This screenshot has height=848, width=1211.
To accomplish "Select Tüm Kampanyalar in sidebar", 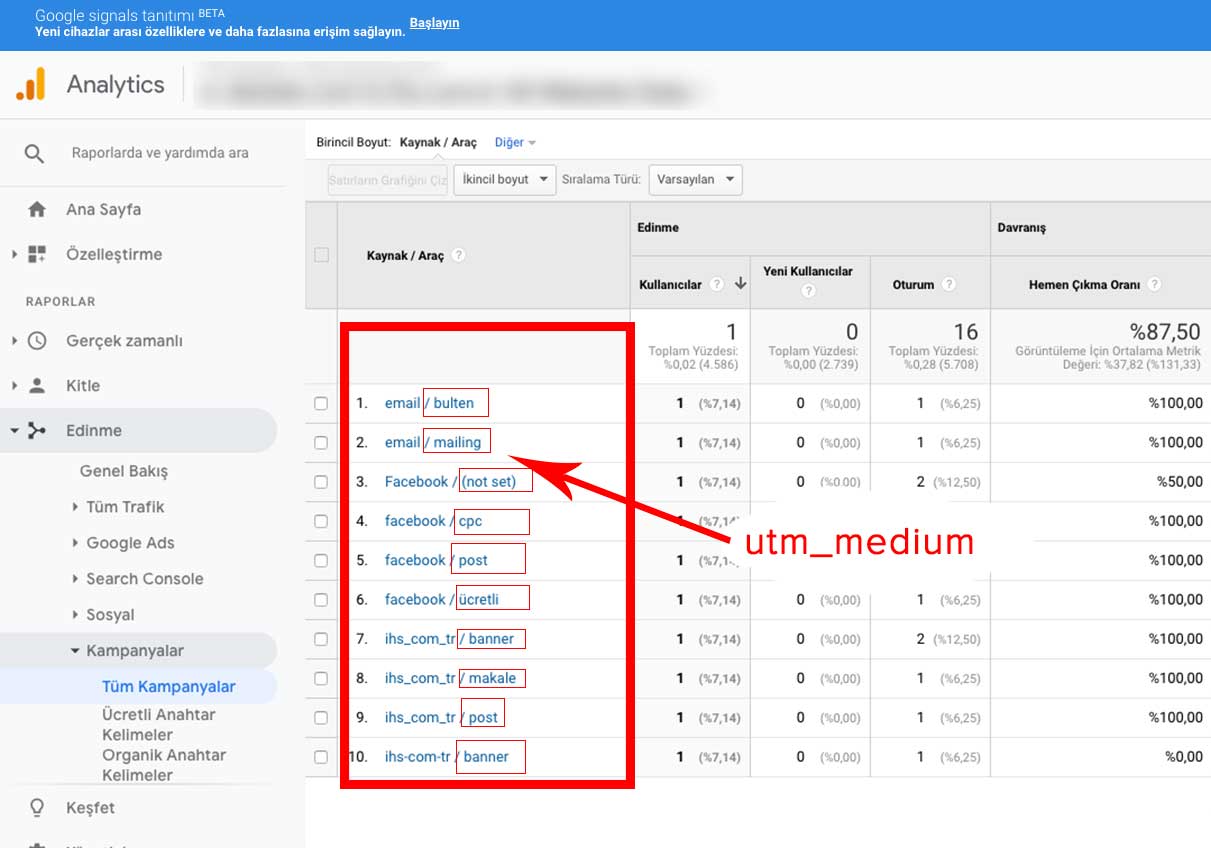I will 169,686.
